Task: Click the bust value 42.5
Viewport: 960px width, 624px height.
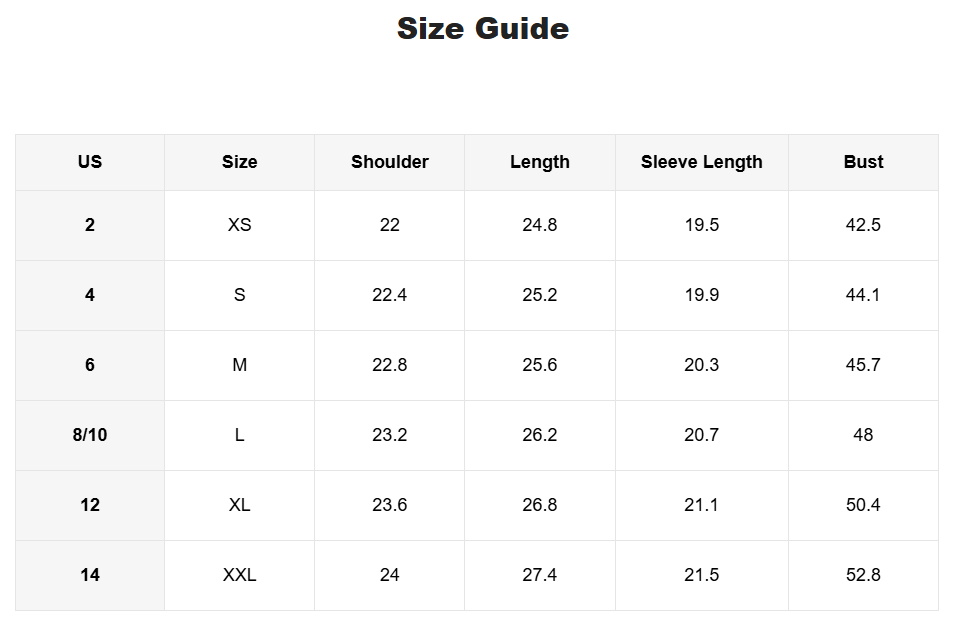Action: (863, 225)
